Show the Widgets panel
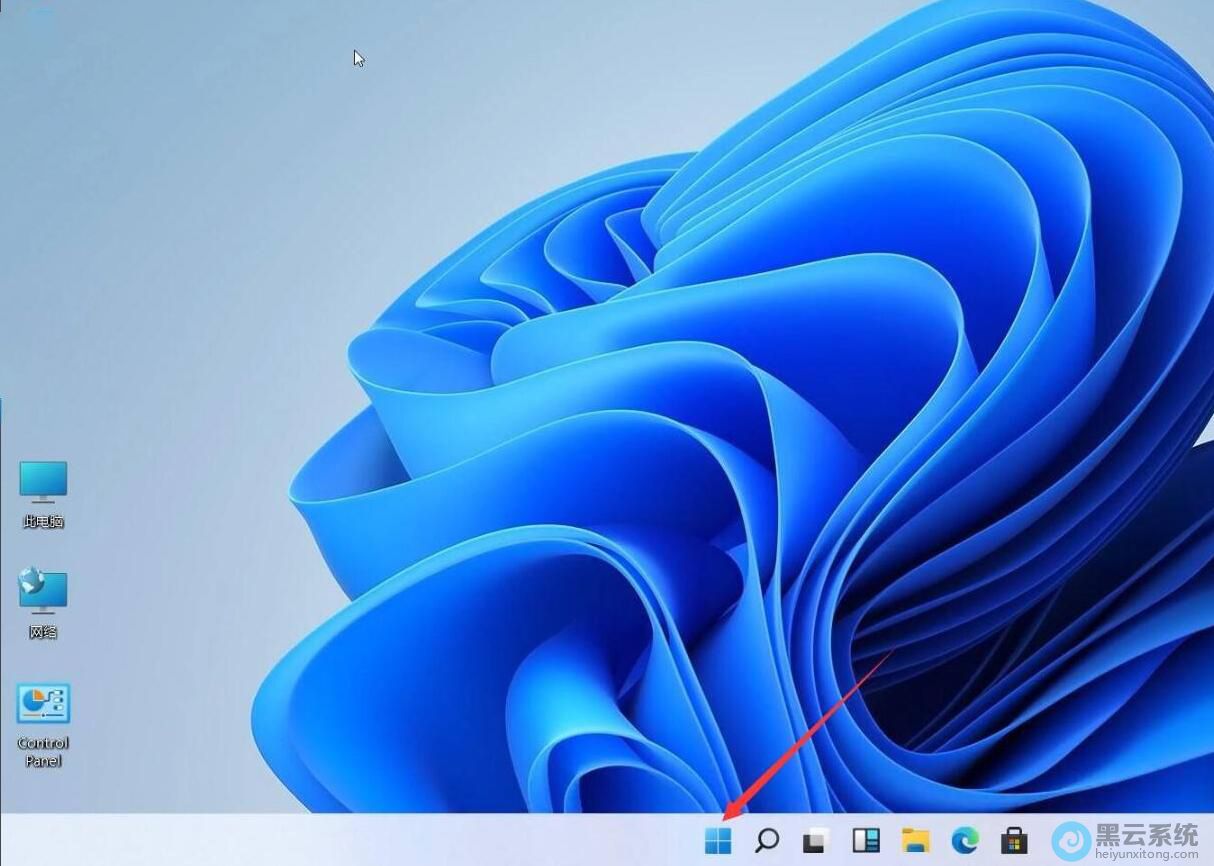Image resolution: width=1214 pixels, height=866 pixels. click(865, 841)
